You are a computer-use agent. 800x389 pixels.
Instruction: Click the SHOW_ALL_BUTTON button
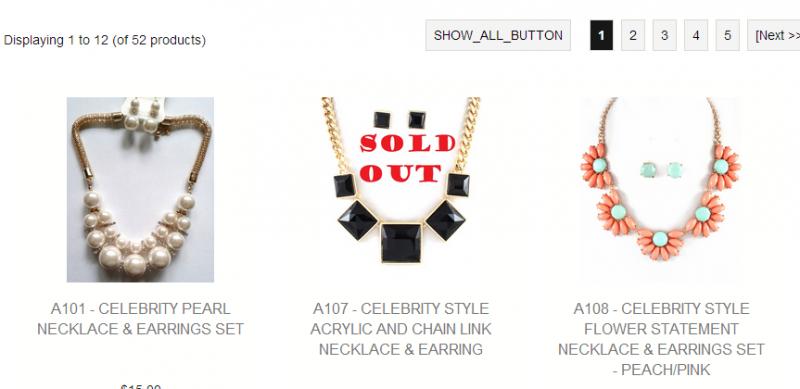(498, 35)
